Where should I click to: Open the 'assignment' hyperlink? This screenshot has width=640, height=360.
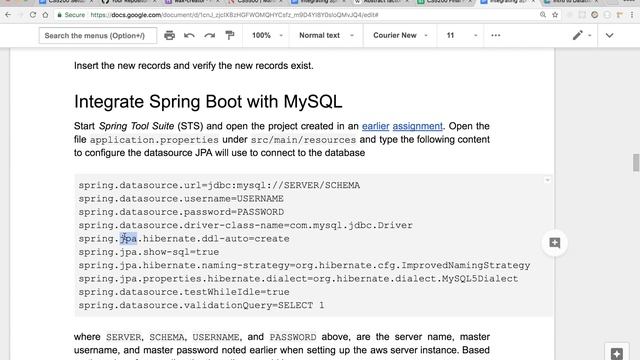tap(418, 126)
